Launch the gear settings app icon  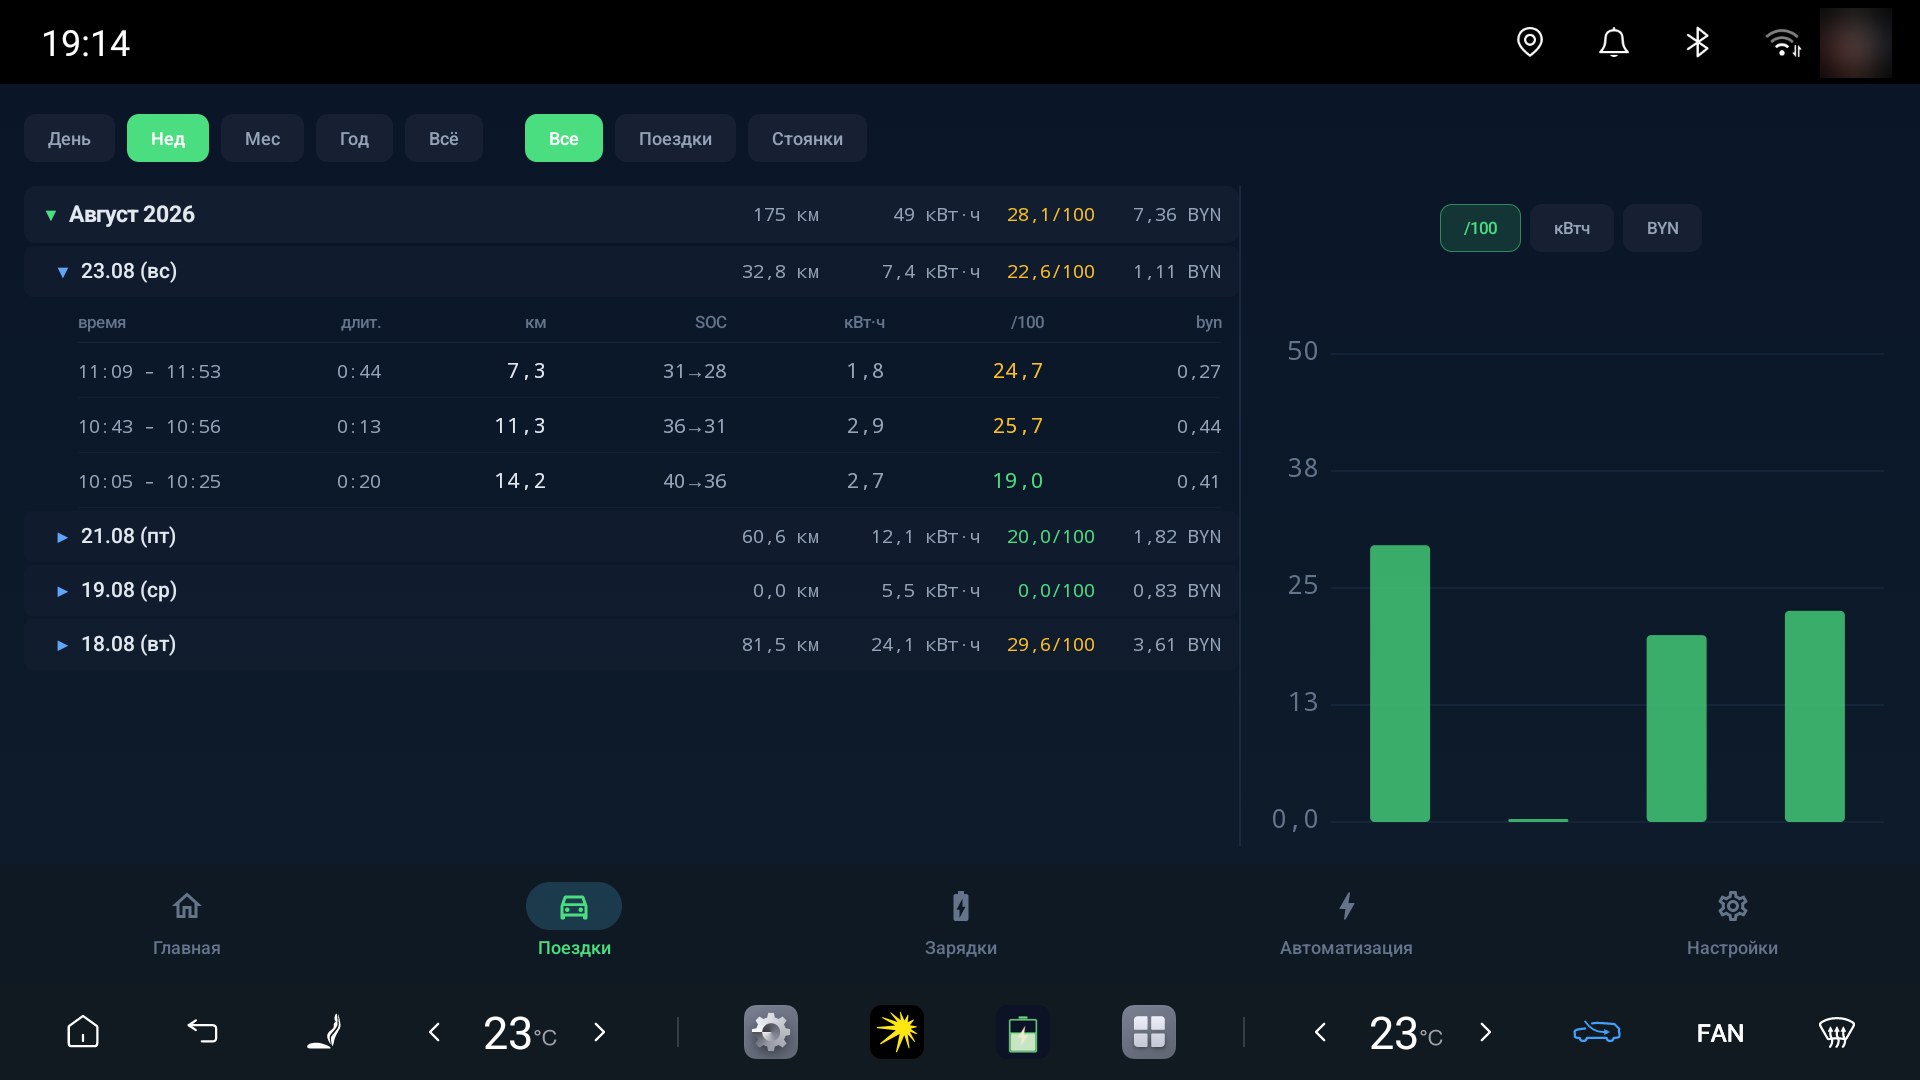(771, 1032)
